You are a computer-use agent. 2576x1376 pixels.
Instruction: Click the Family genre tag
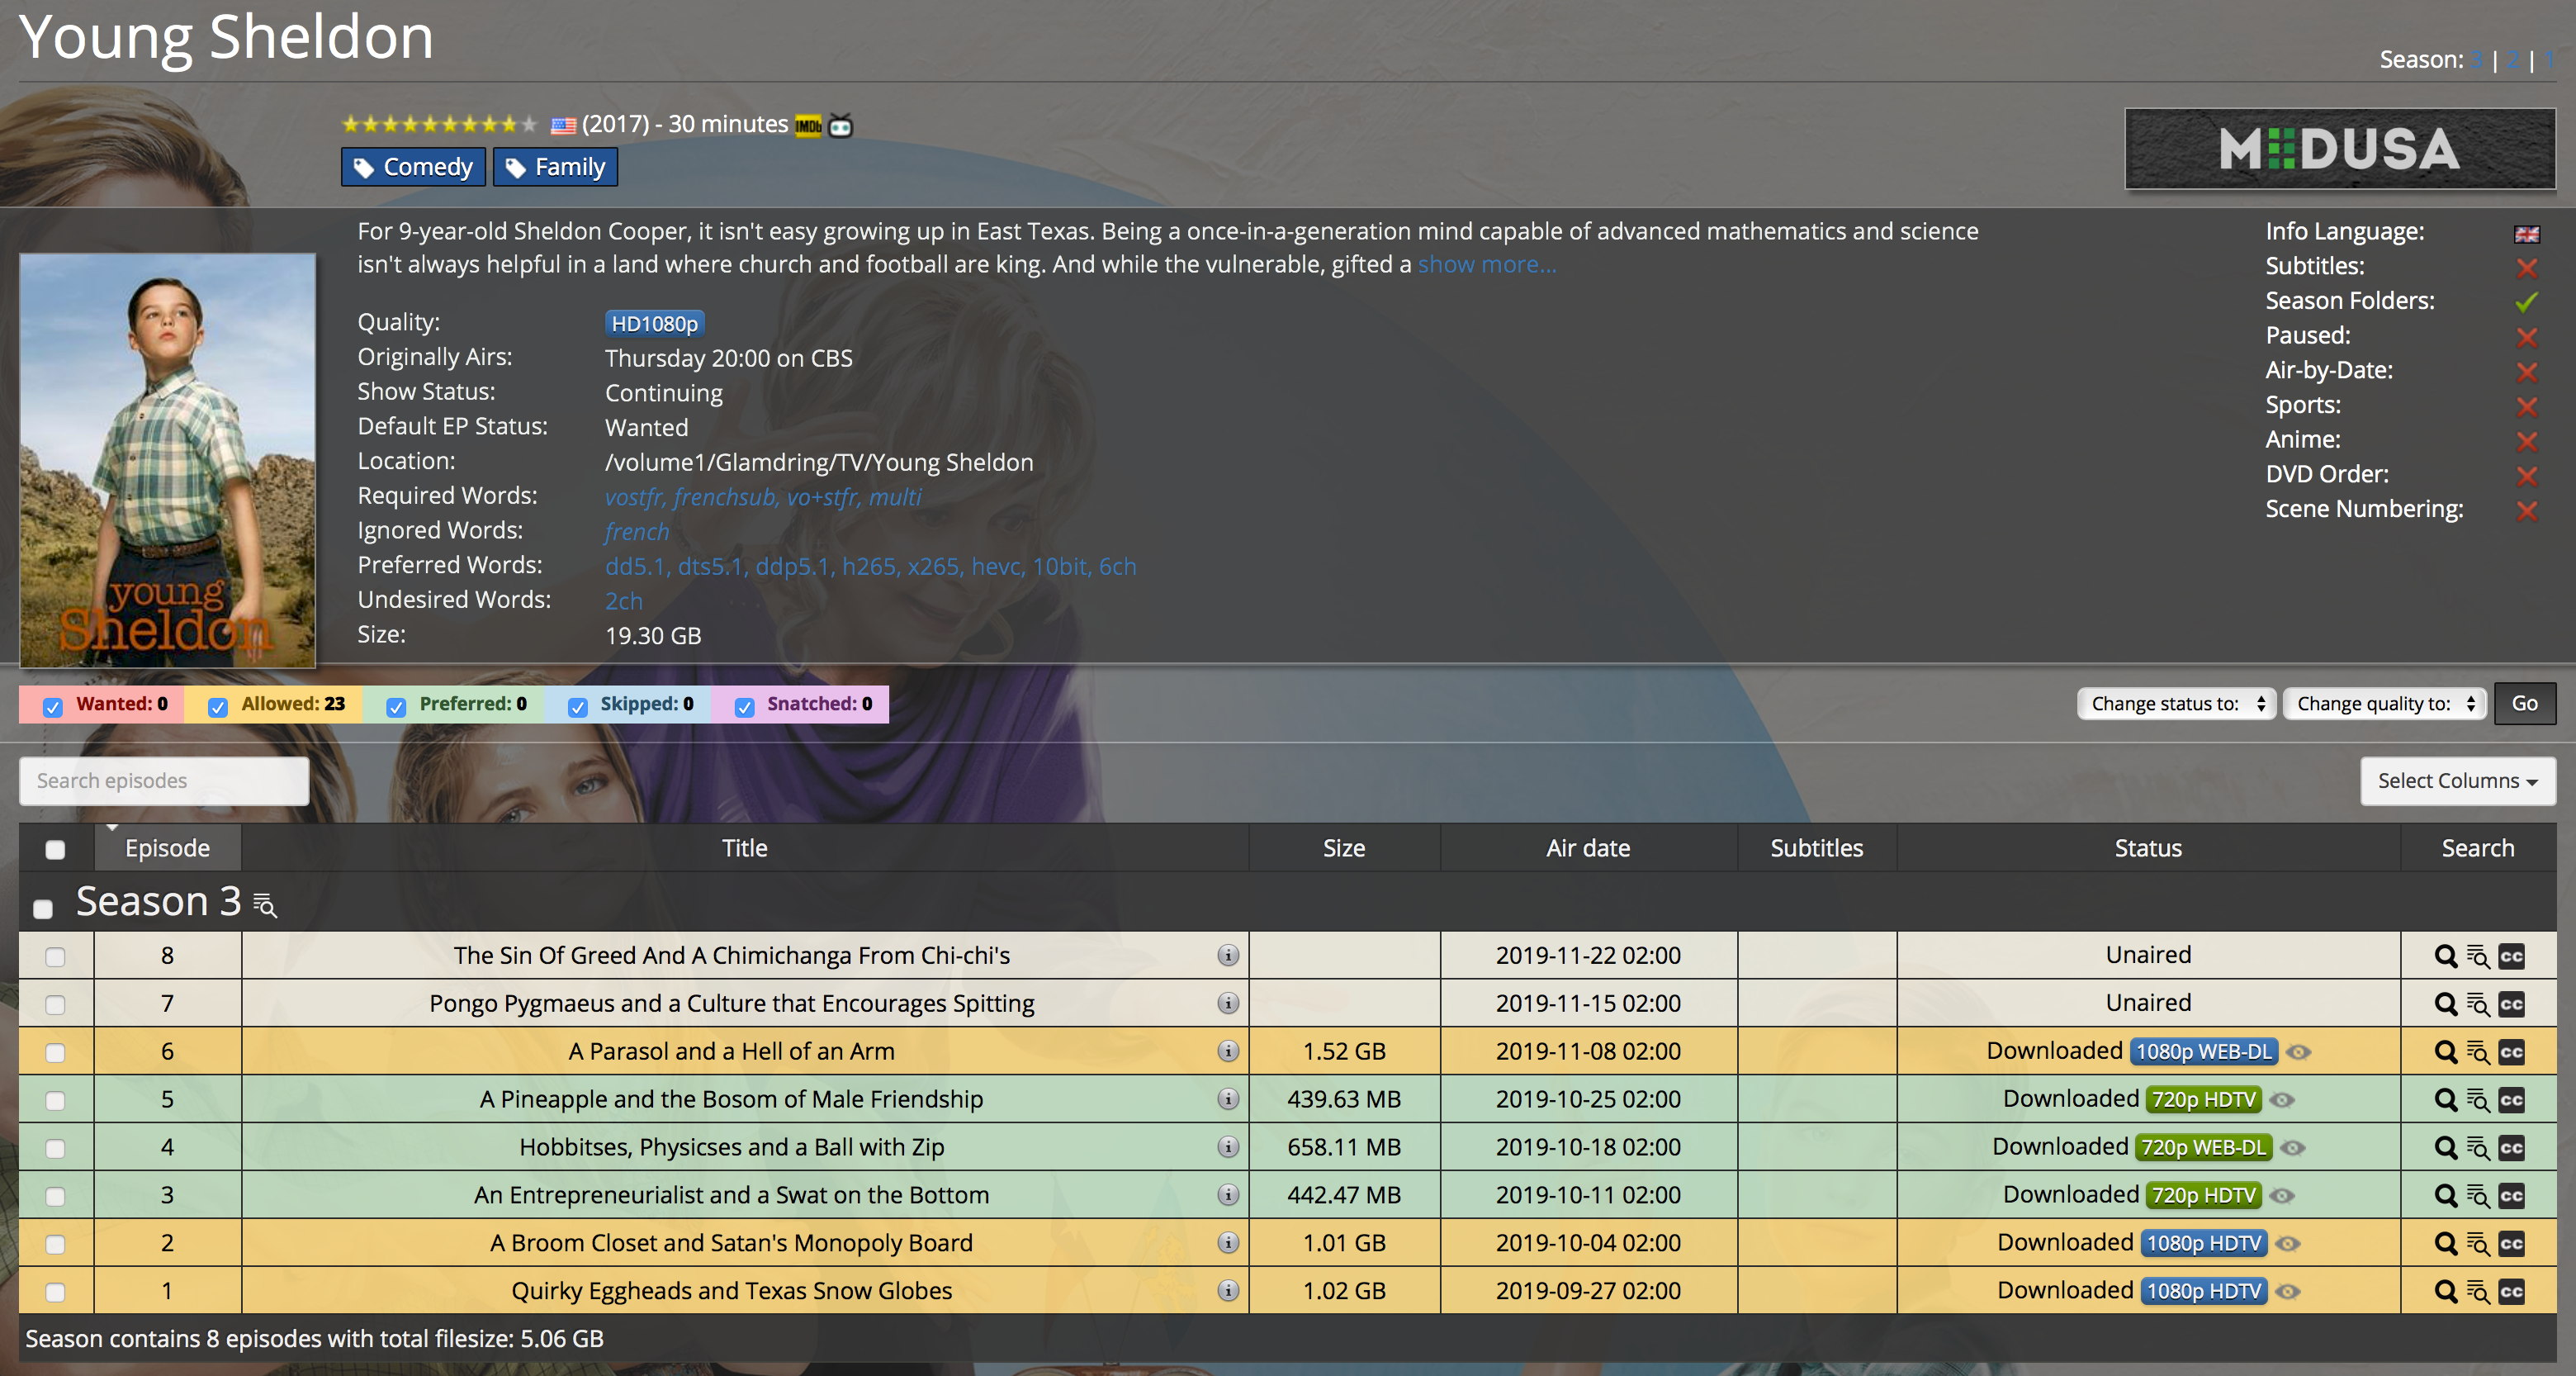[x=555, y=166]
